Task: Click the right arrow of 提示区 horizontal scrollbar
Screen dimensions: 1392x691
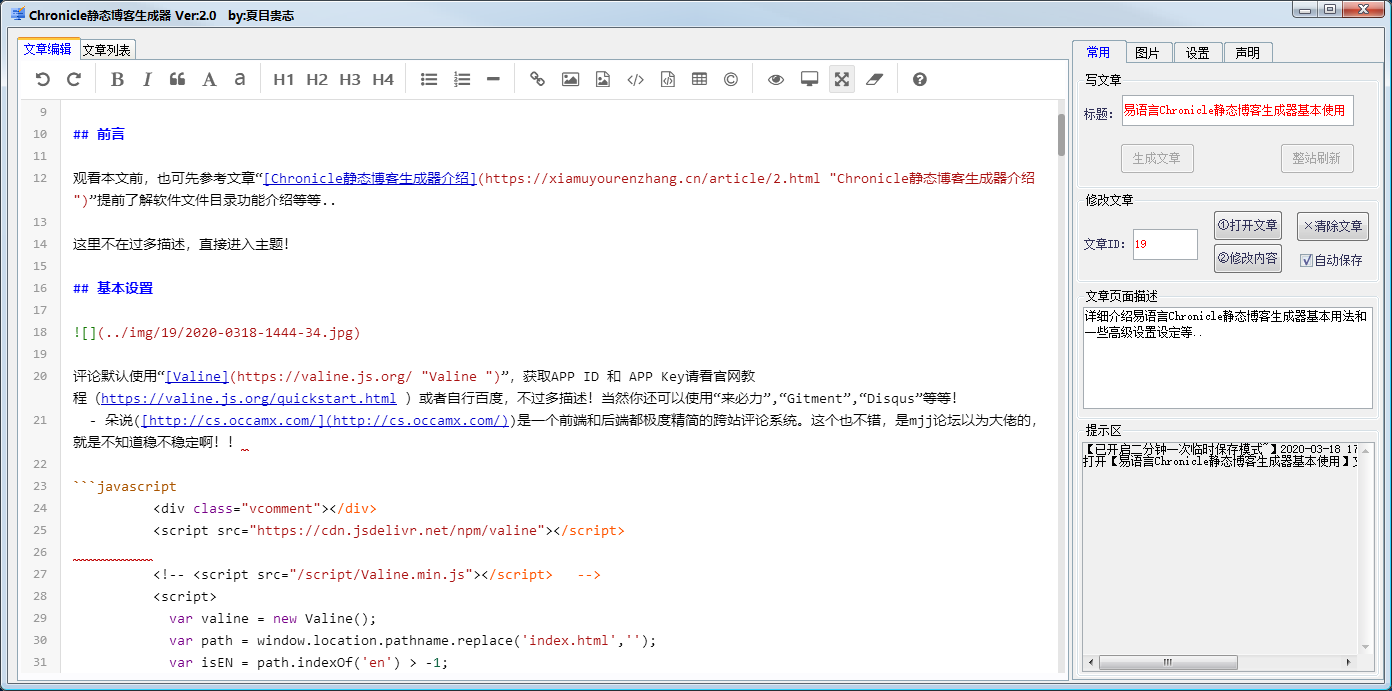Action: click(1351, 663)
